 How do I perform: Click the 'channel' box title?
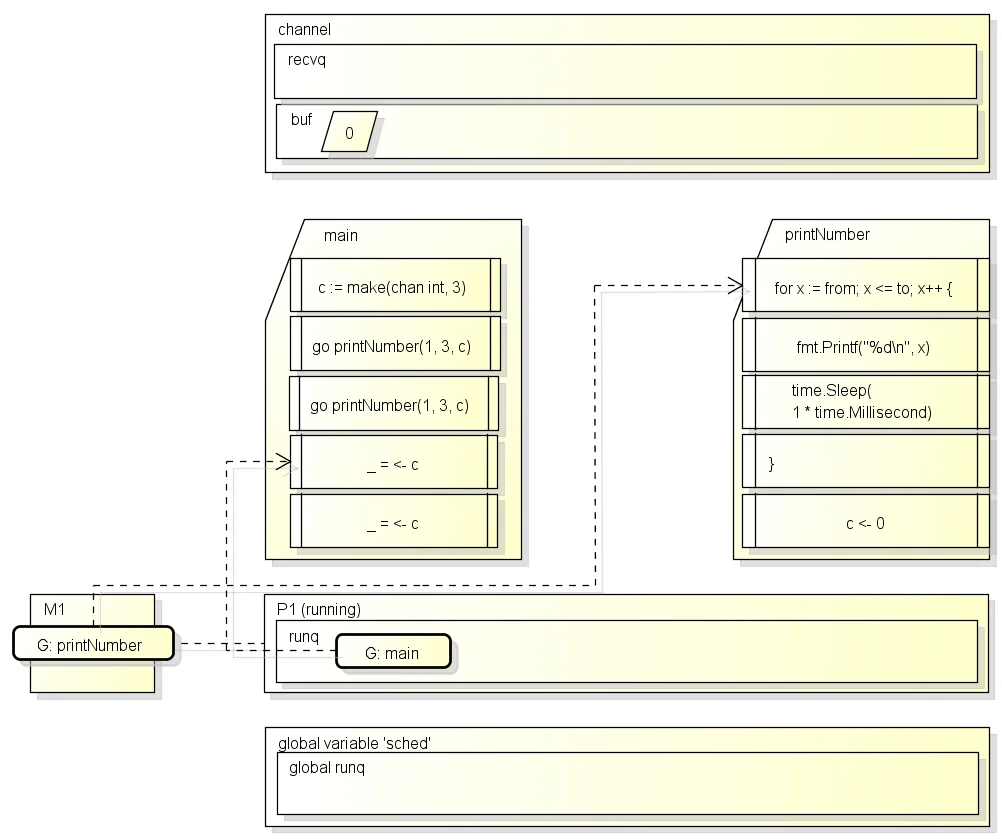[x=304, y=29]
